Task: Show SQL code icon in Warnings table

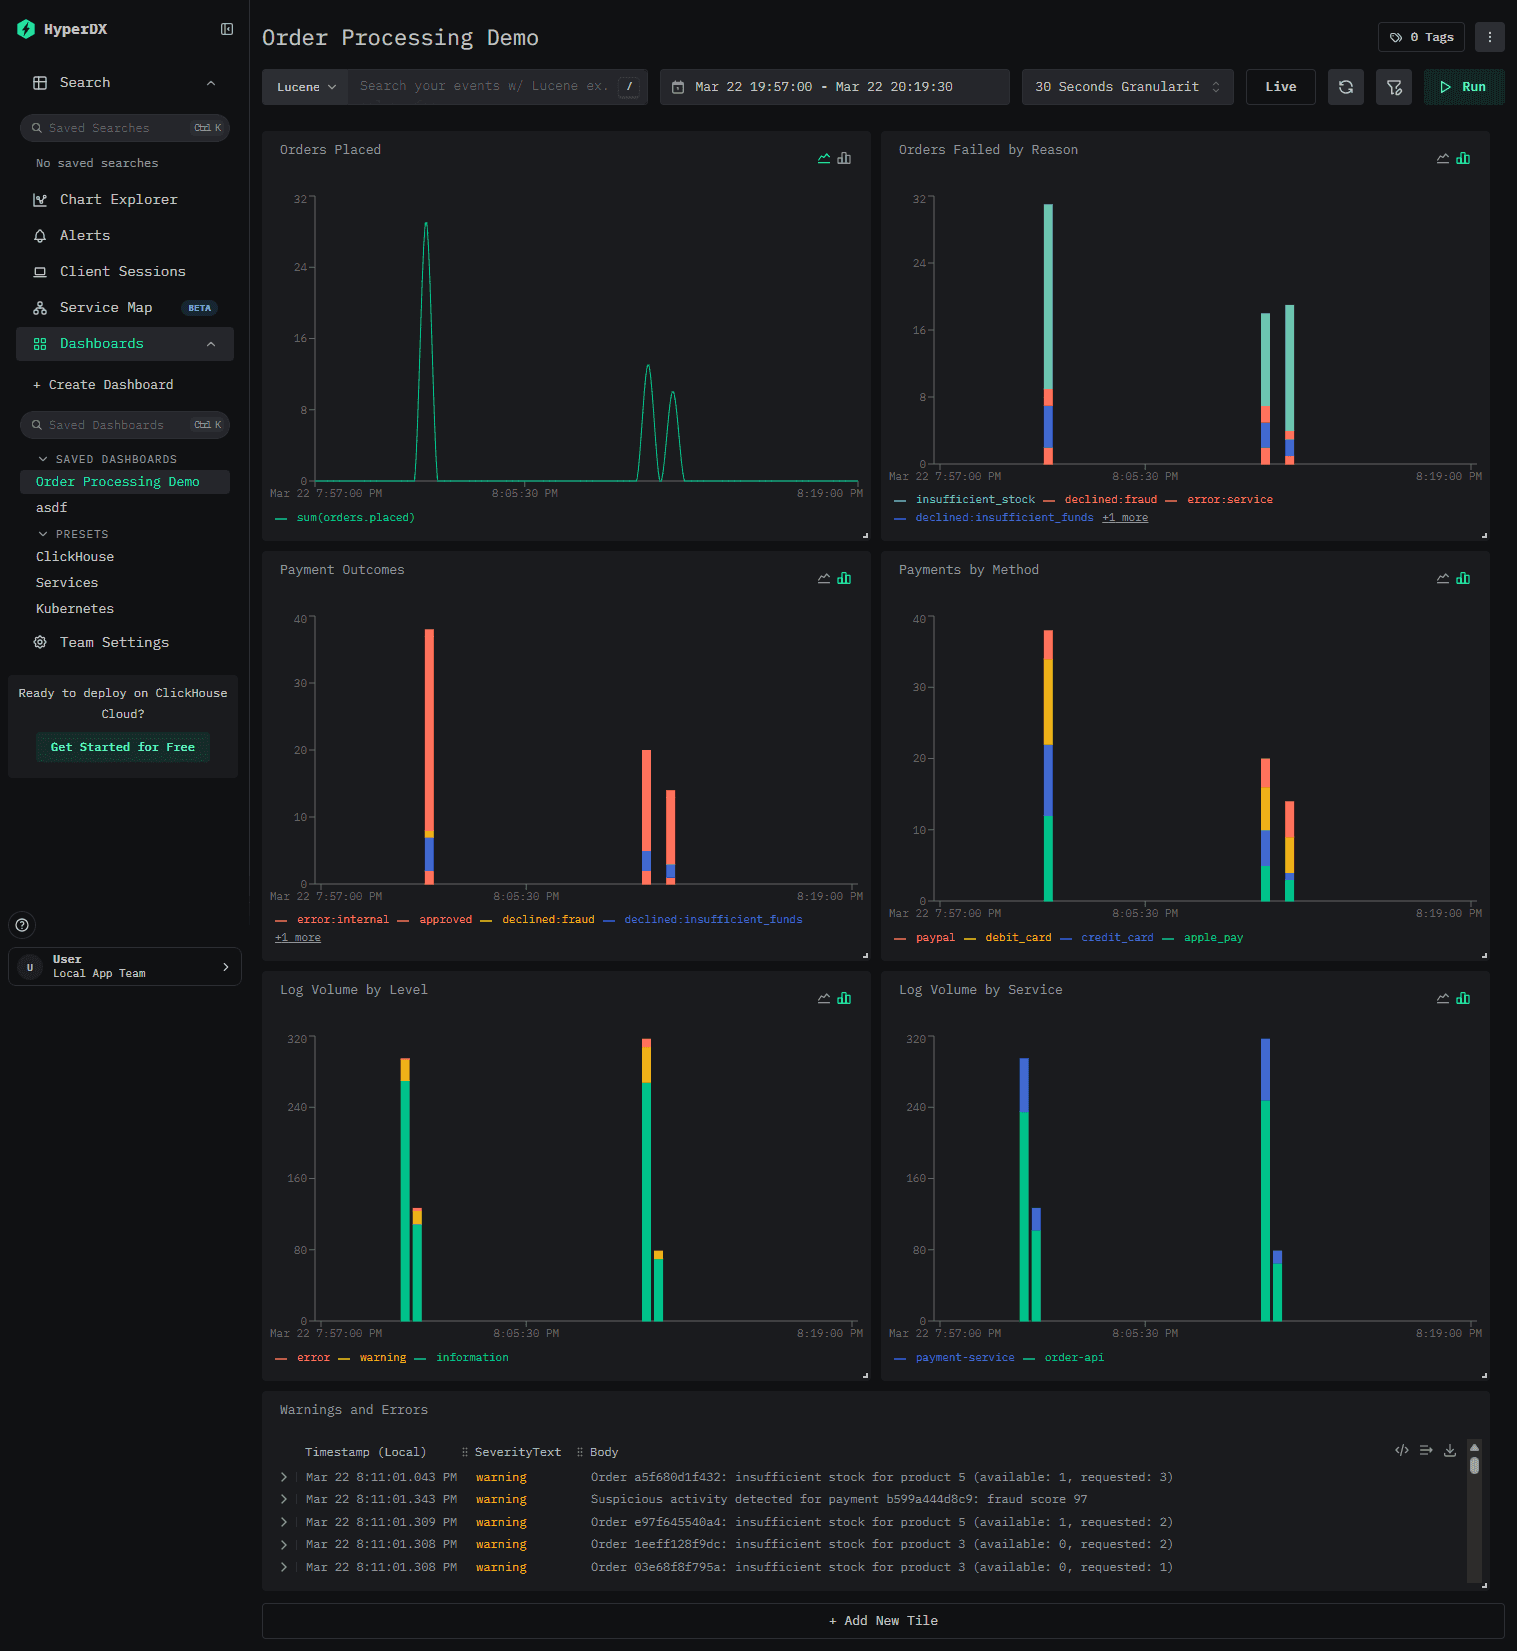Action: pyautogui.click(x=1402, y=1450)
